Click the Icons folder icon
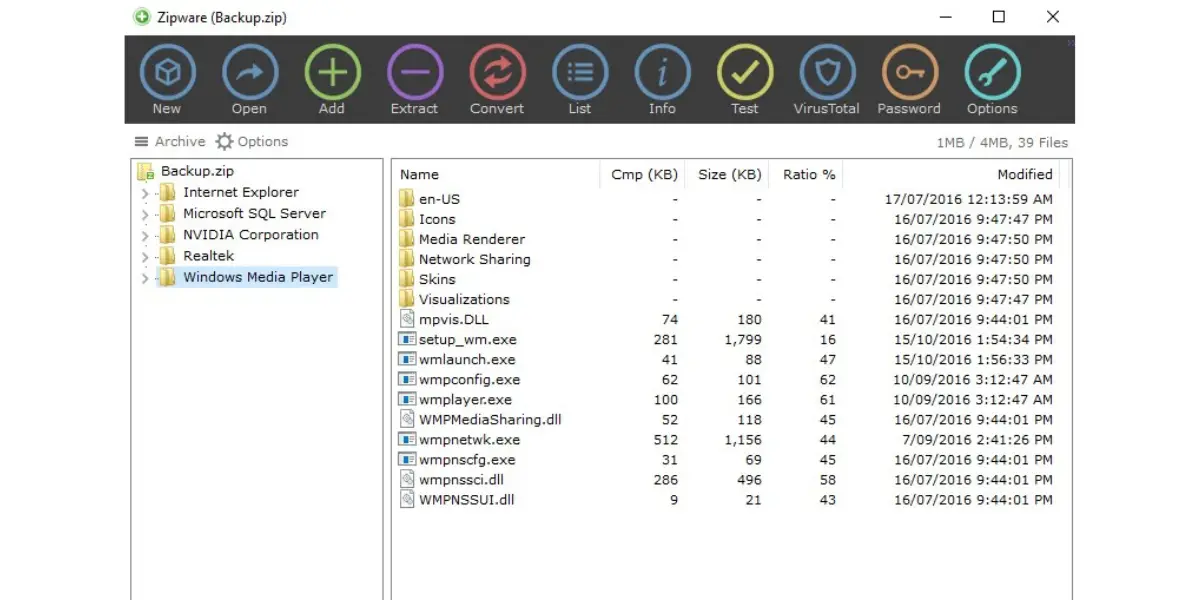The height and width of the screenshot is (600, 1200). 407,219
